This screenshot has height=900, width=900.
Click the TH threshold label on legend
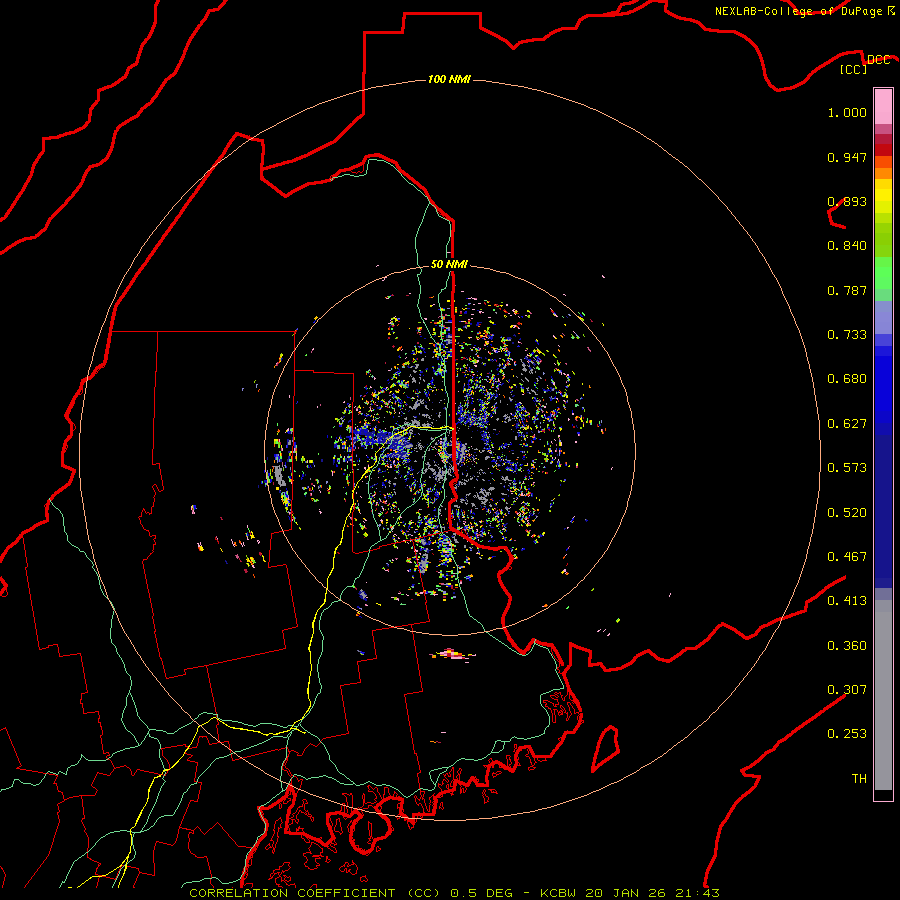pos(859,779)
